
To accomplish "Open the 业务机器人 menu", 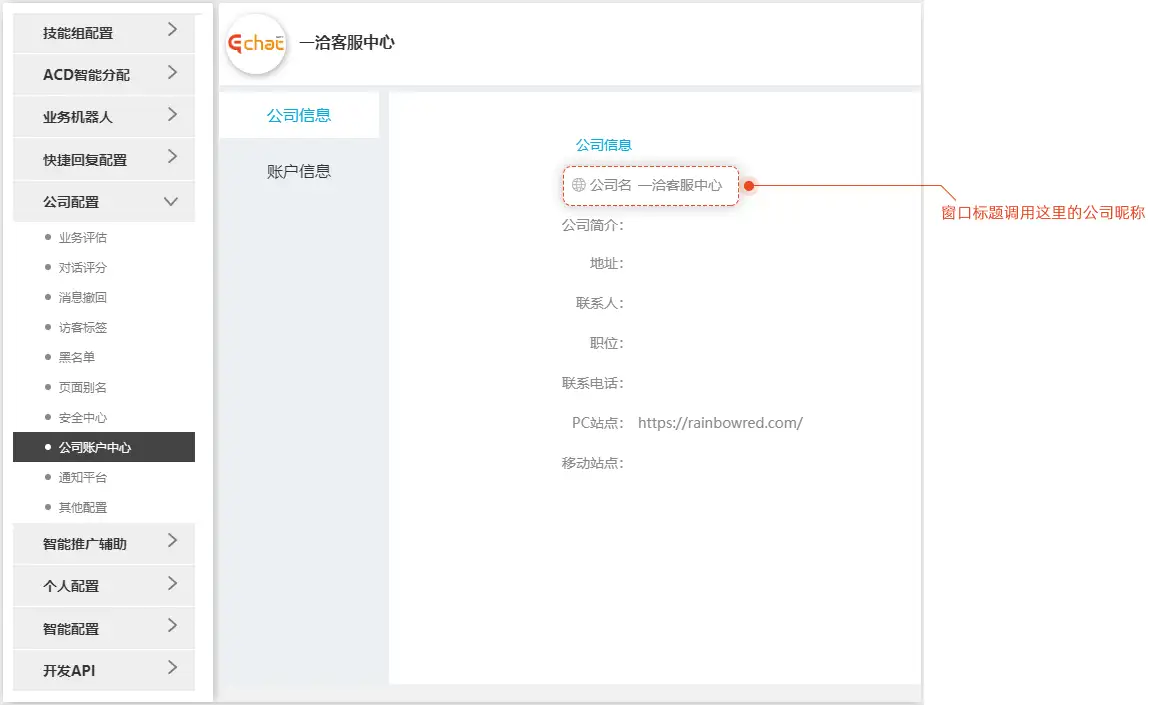I will click(x=104, y=117).
